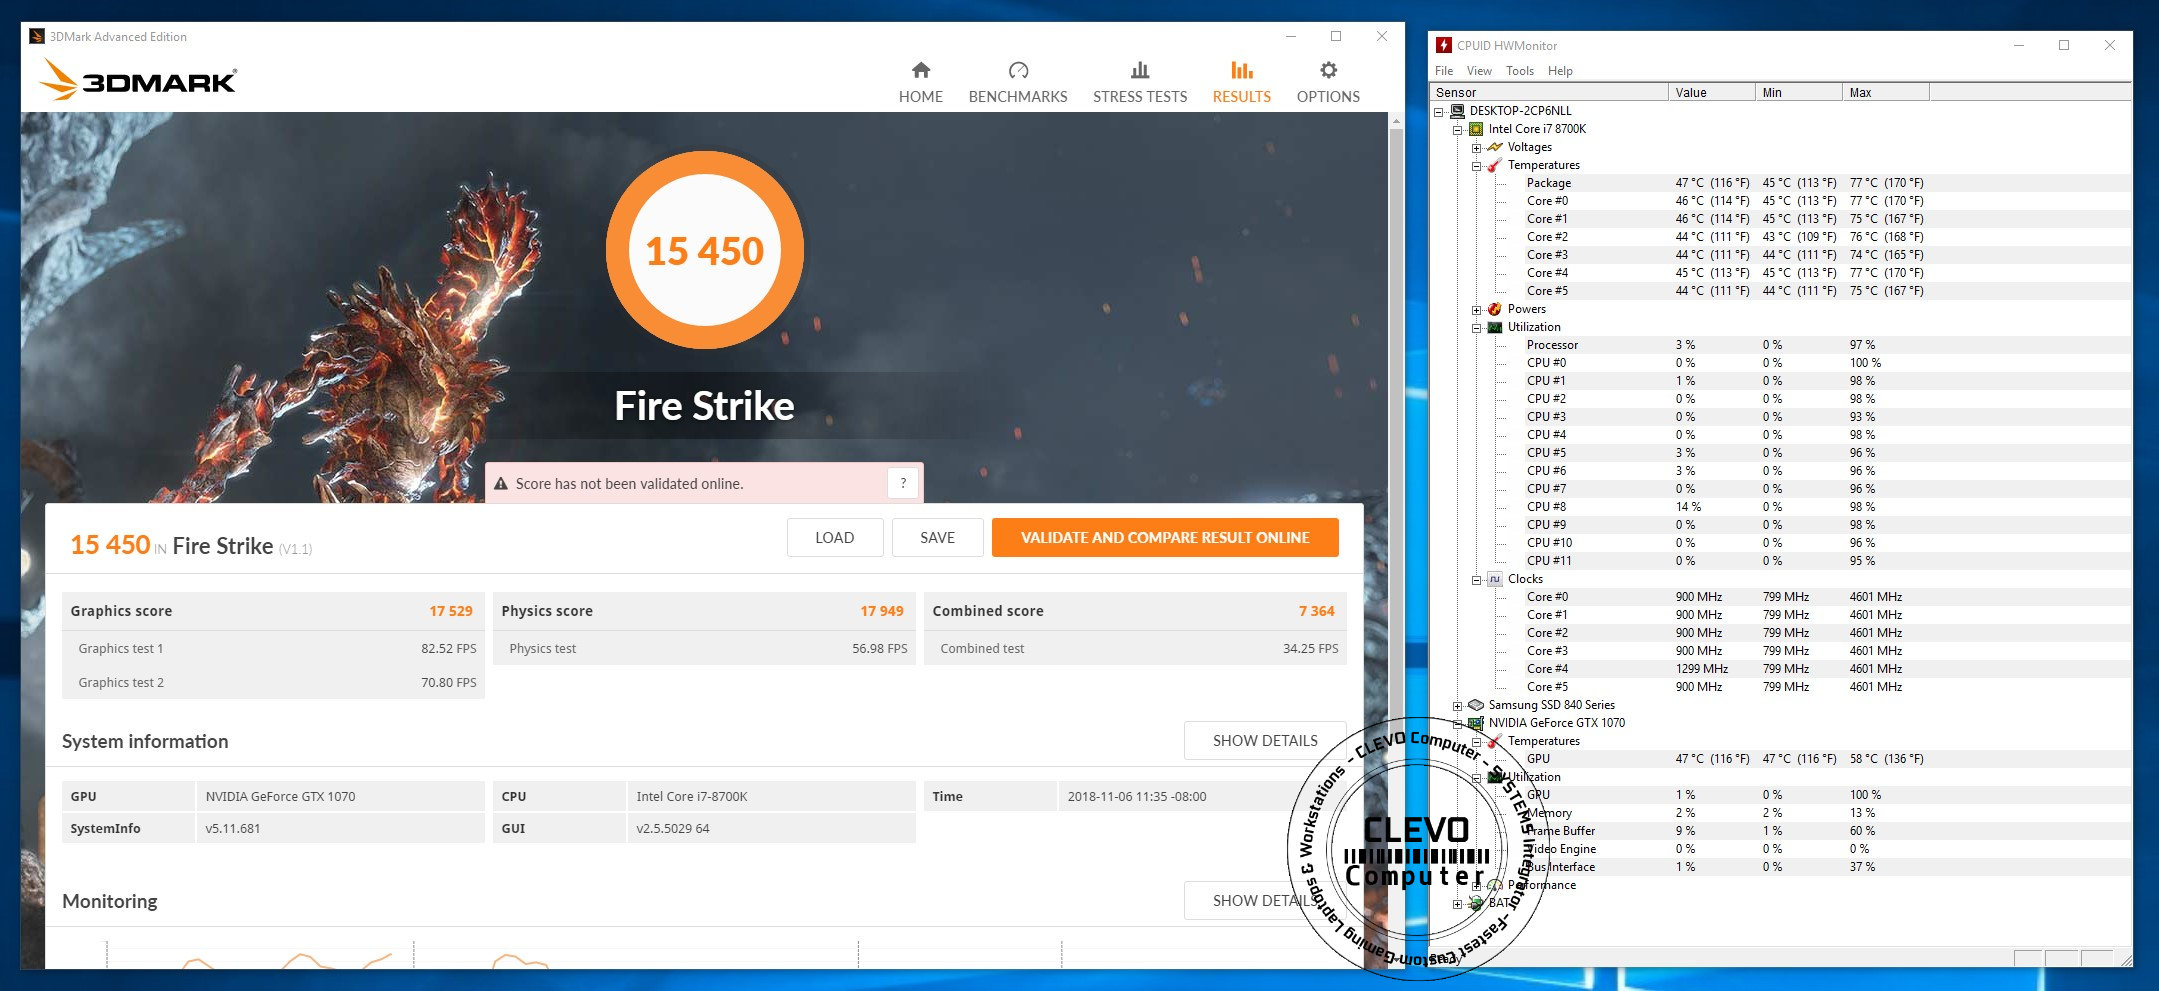Click the 3DMark logo
Screen dimensions: 2159x991
tap(138, 79)
